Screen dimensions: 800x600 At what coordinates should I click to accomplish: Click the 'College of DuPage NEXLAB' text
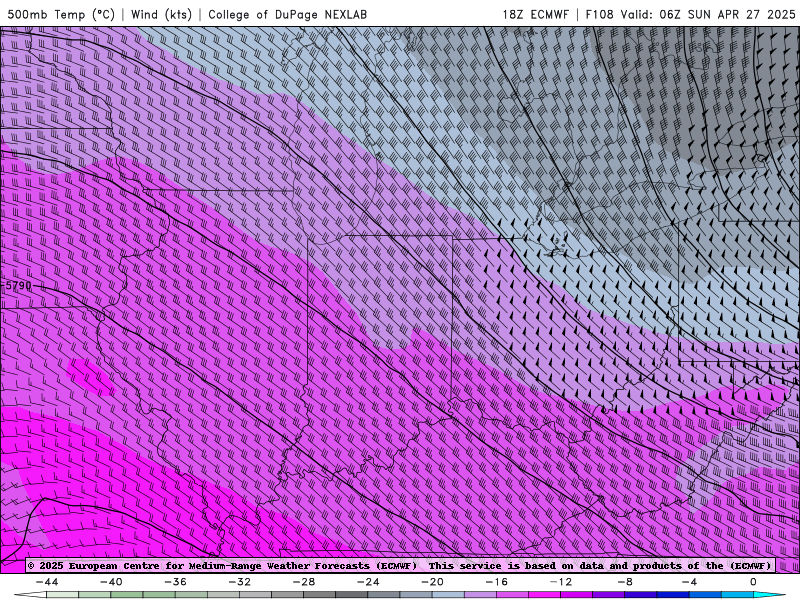pyautogui.click(x=287, y=14)
